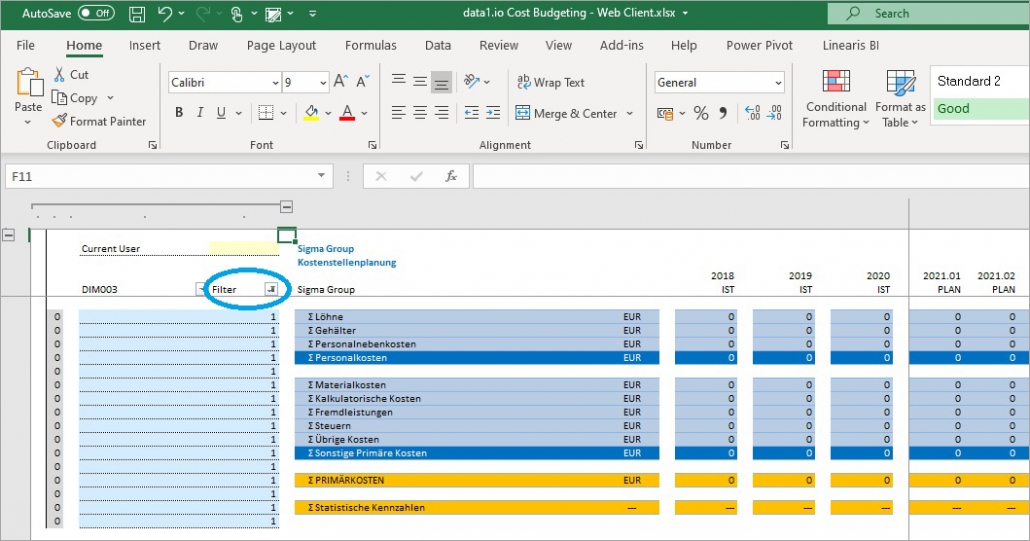The width and height of the screenshot is (1030, 541).
Task: Select Bottom Align icon
Action: click(x=441, y=81)
